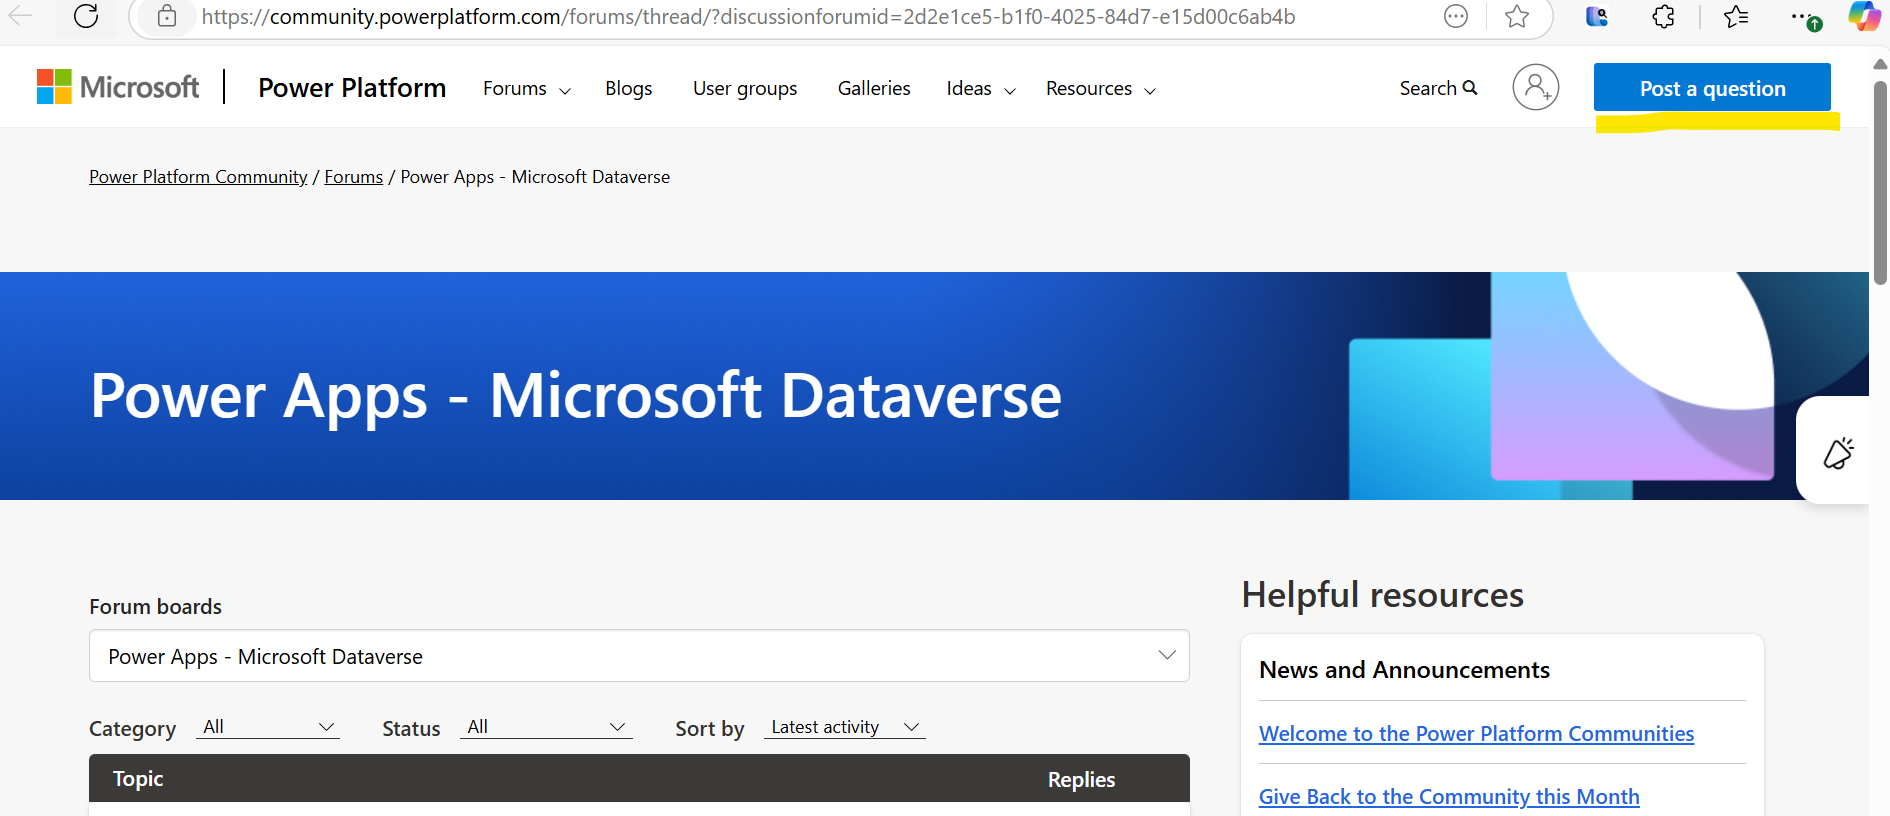Open Galleries in the navigation
The image size is (1890, 816).
(874, 89)
